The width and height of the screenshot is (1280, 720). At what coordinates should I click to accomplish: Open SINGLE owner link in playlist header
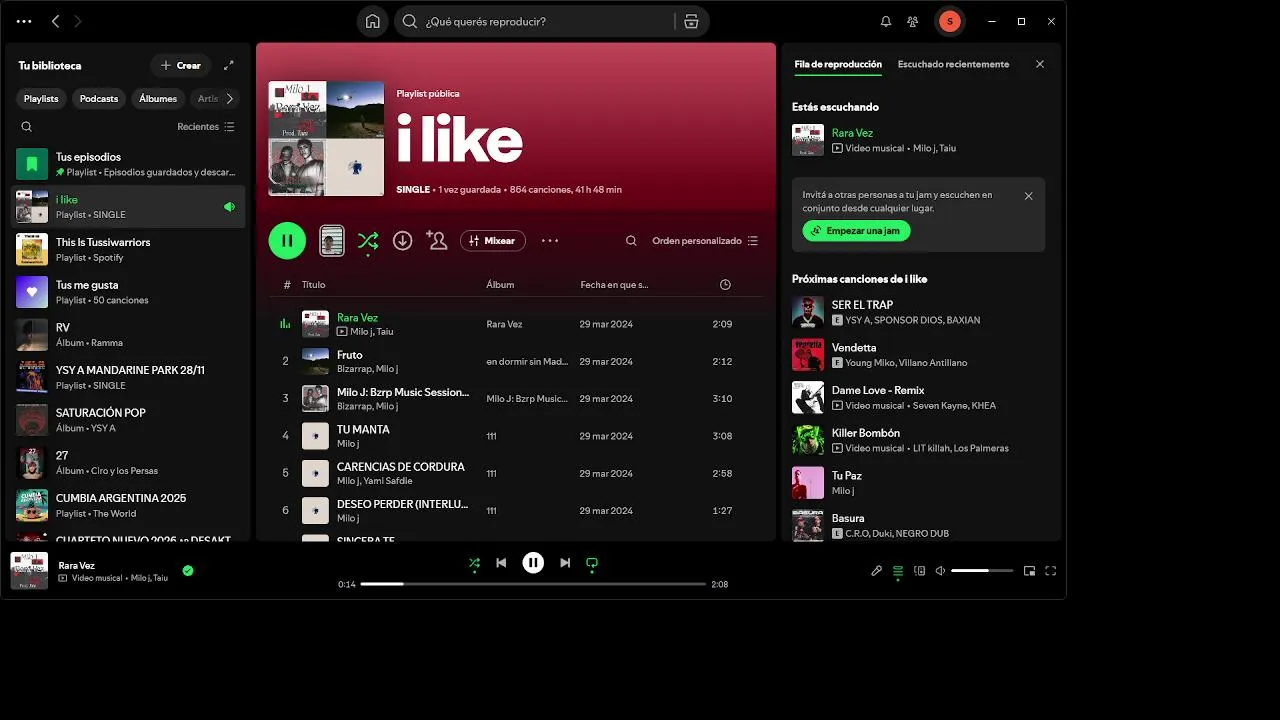click(413, 189)
